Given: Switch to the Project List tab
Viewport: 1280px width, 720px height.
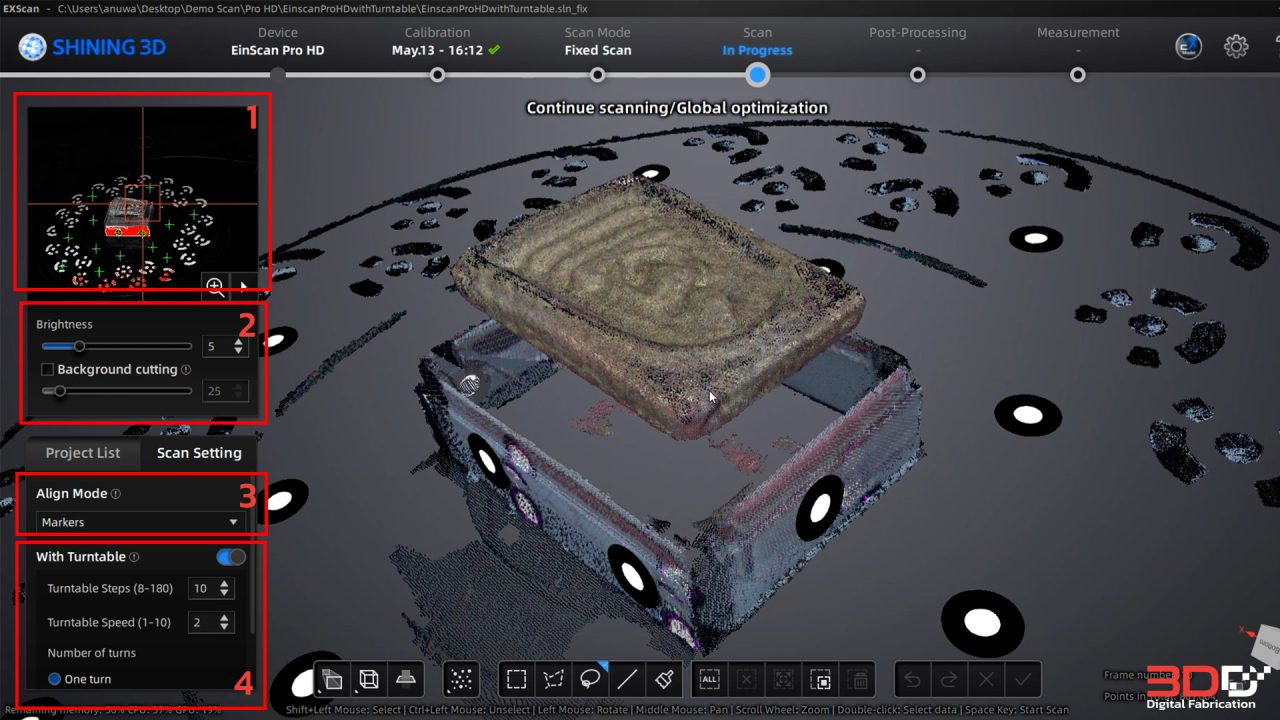Looking at the screenshot, I should point(81,452).
